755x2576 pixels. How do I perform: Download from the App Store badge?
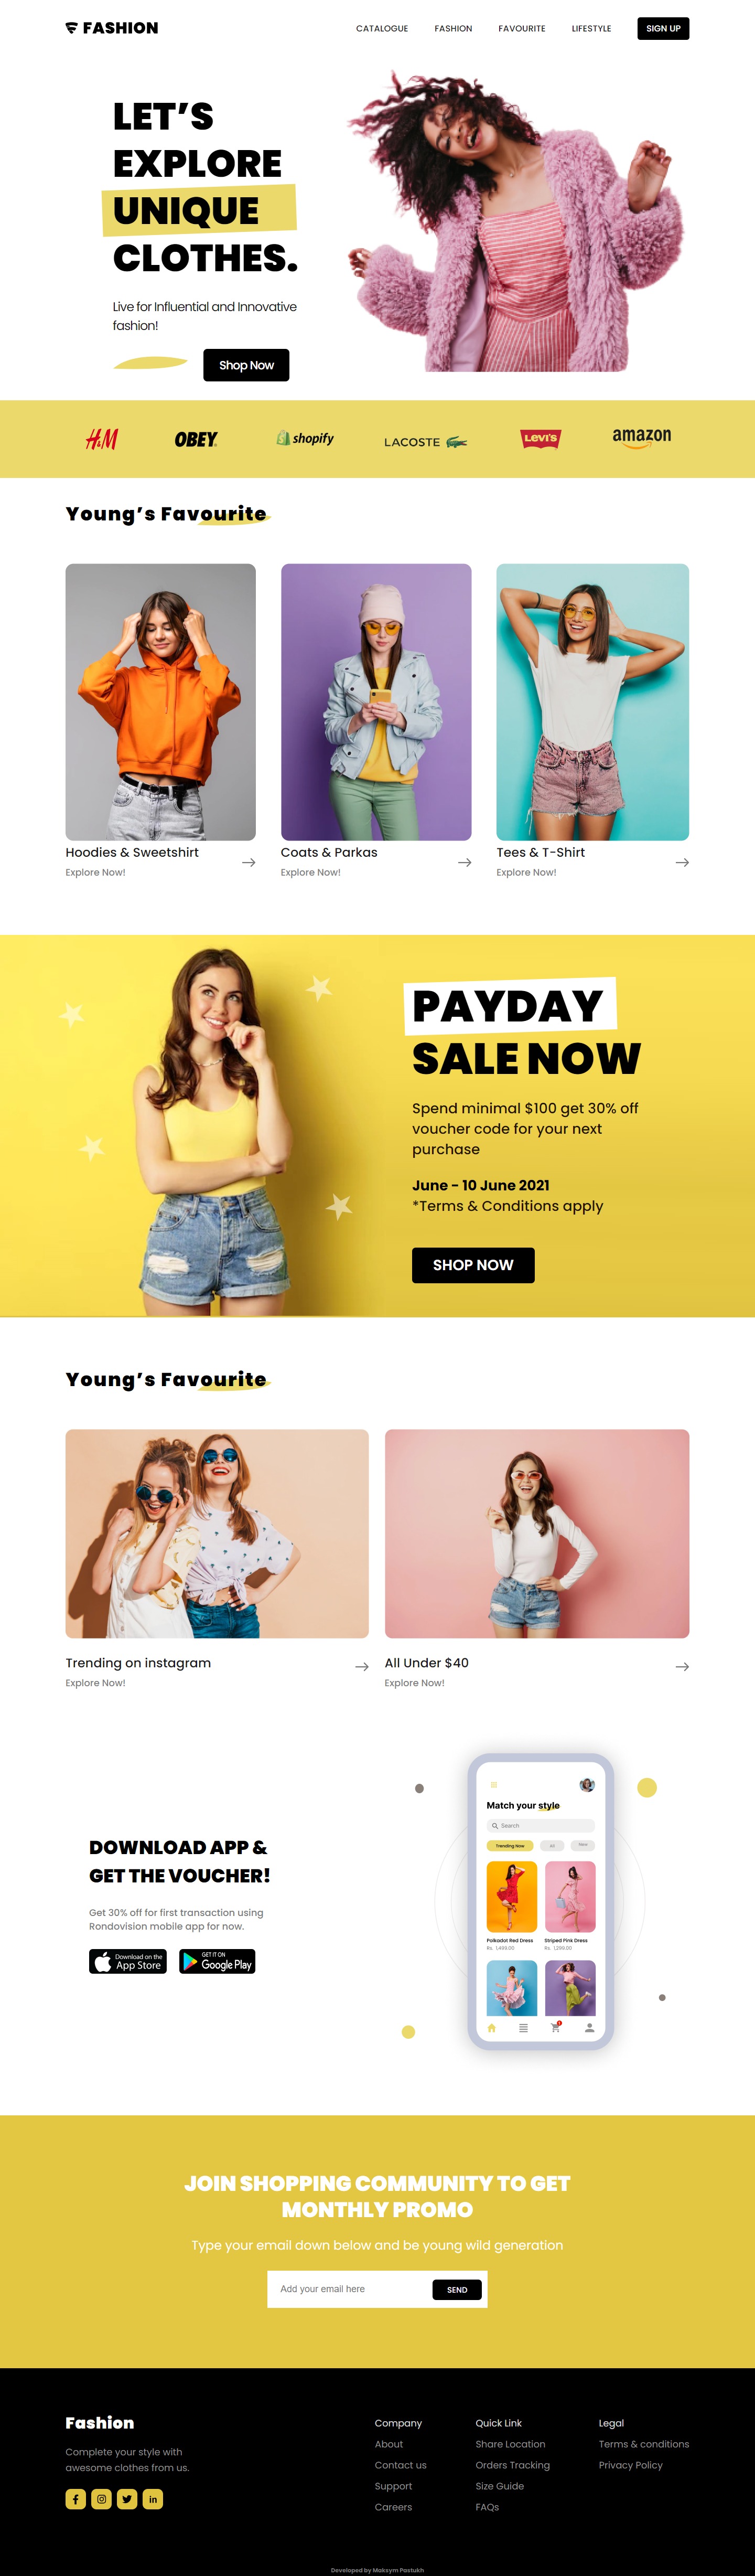click(128, 1961)
